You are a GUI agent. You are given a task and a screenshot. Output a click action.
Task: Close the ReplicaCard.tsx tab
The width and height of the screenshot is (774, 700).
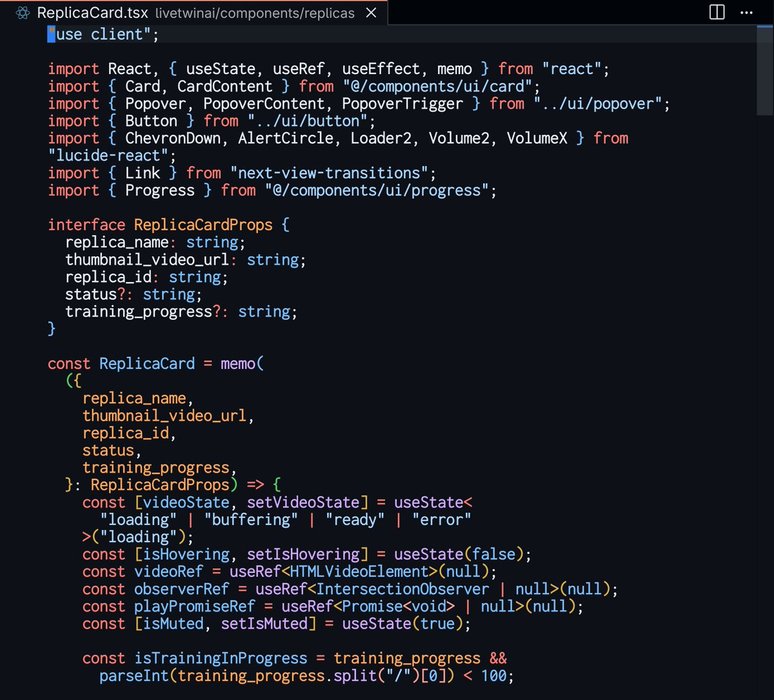(x=372, y=13)
